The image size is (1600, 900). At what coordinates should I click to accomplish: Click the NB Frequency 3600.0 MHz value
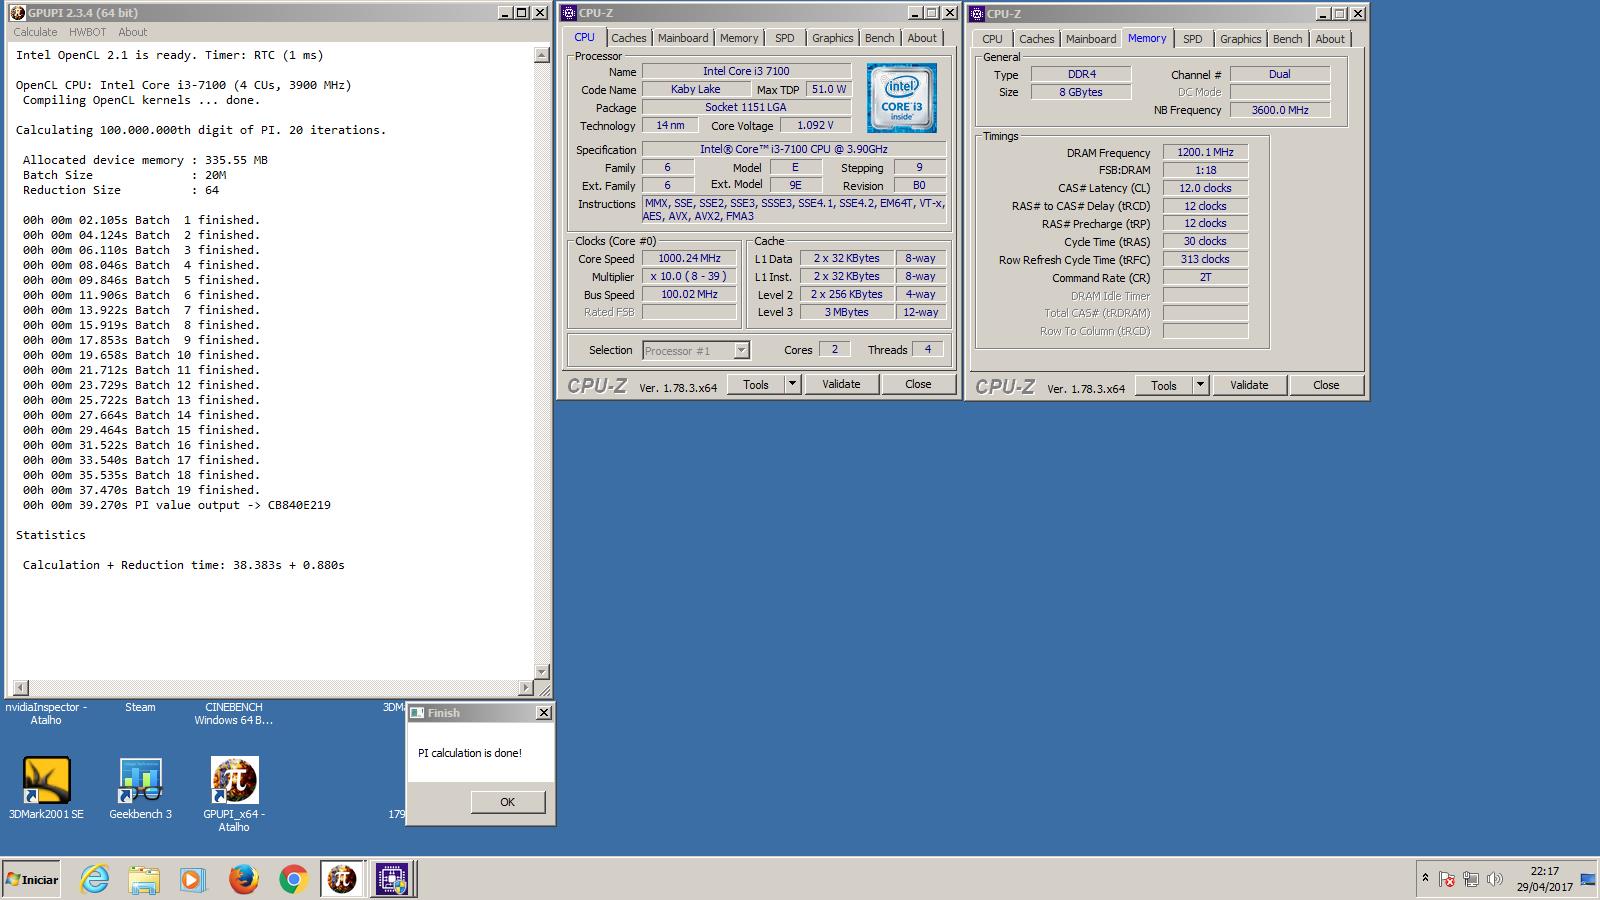1280,110
